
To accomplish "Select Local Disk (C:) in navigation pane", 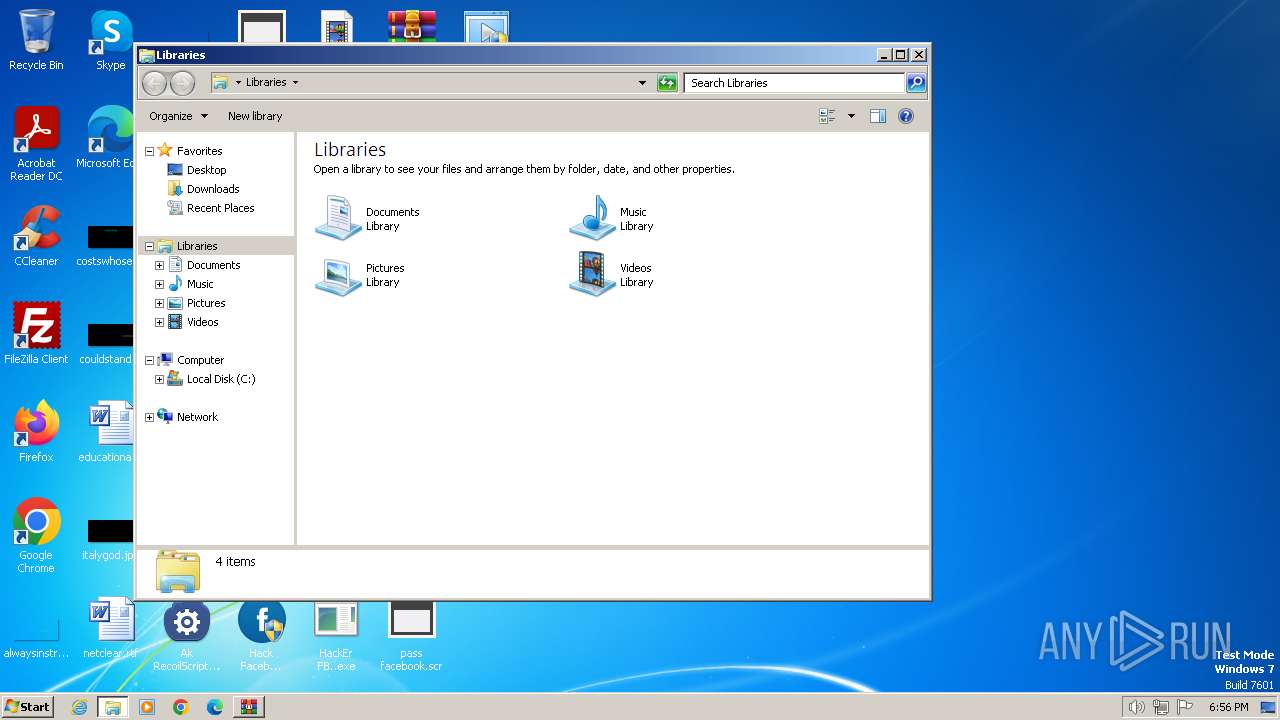I will point(221,379).
